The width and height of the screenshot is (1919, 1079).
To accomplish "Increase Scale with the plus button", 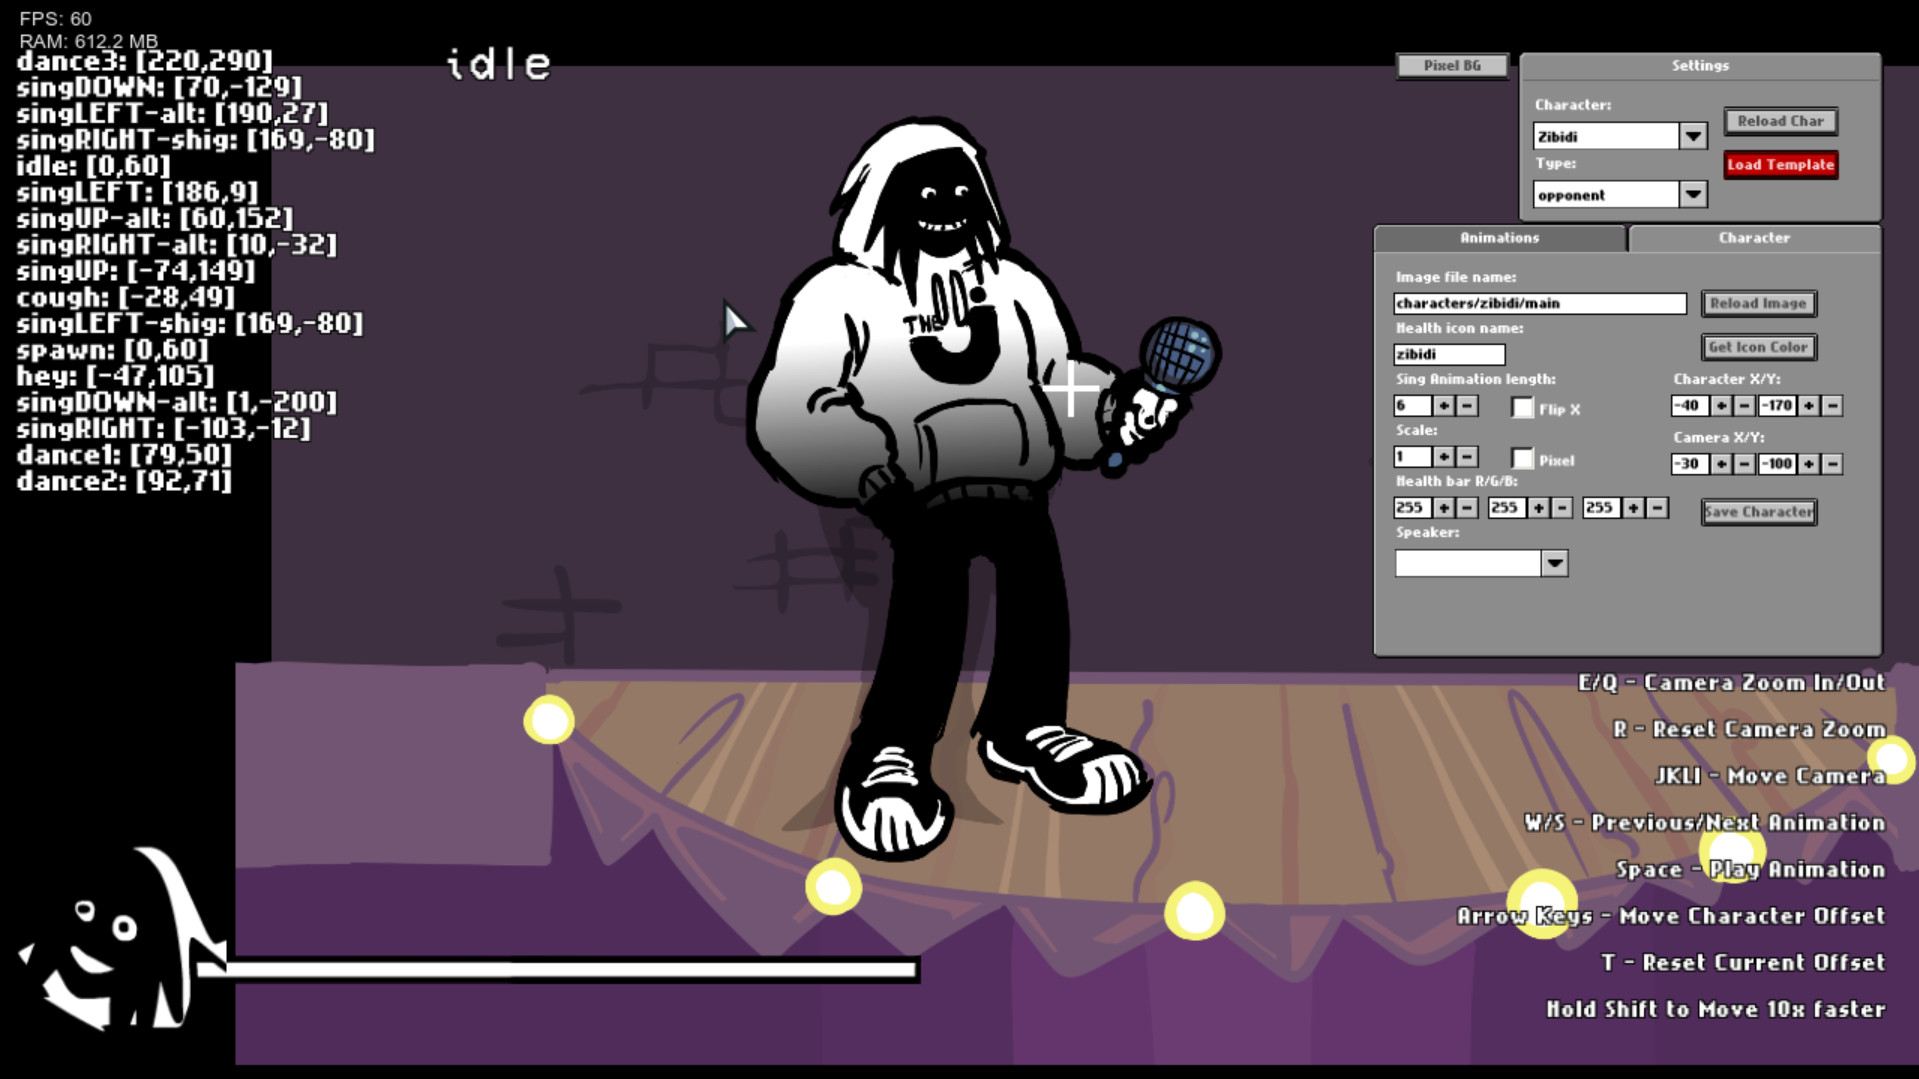I will pos(1443,456).
